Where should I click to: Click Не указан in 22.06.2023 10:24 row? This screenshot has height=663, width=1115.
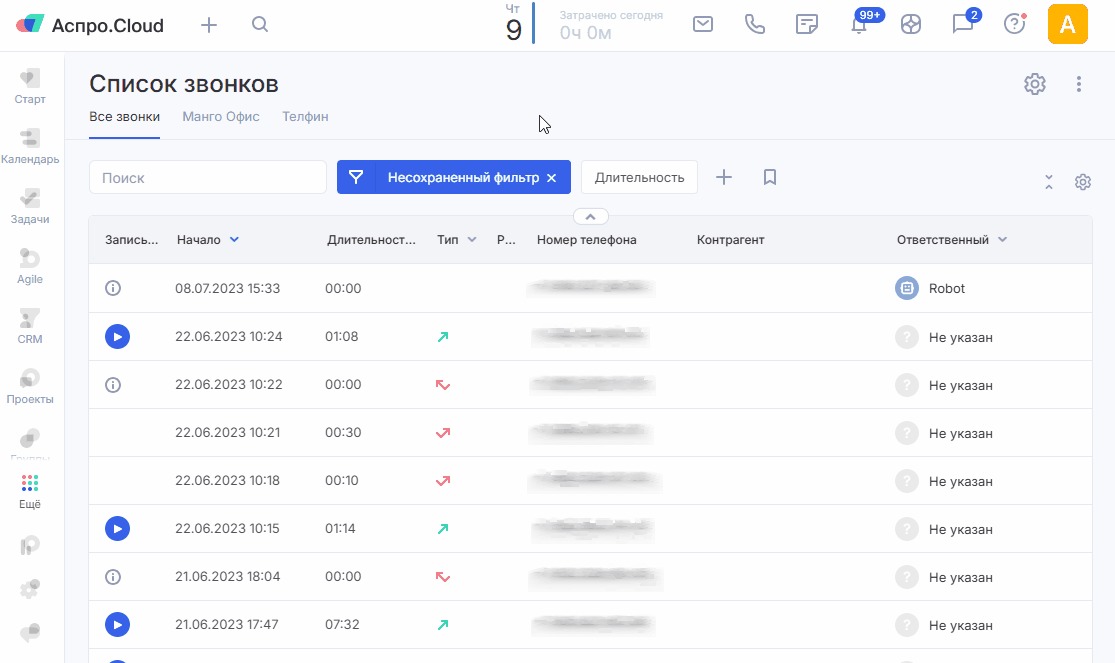coord(960,337)
